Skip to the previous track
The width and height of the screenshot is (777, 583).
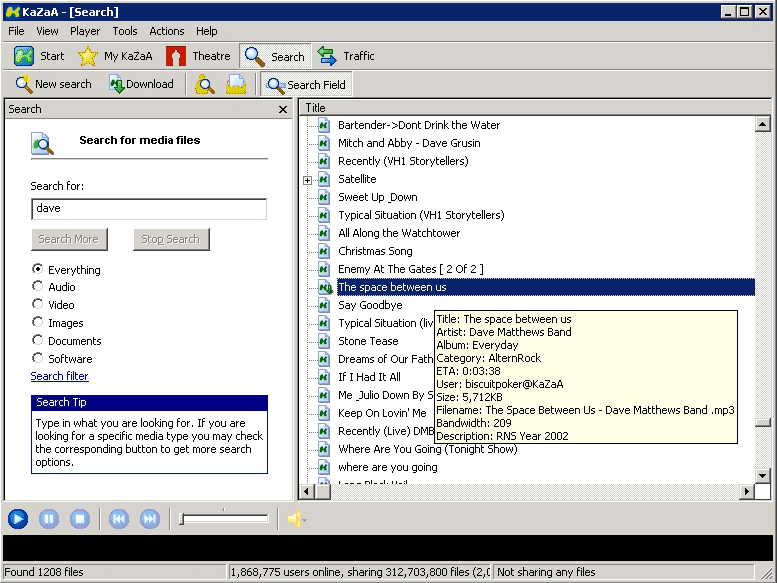pos(119,519)
